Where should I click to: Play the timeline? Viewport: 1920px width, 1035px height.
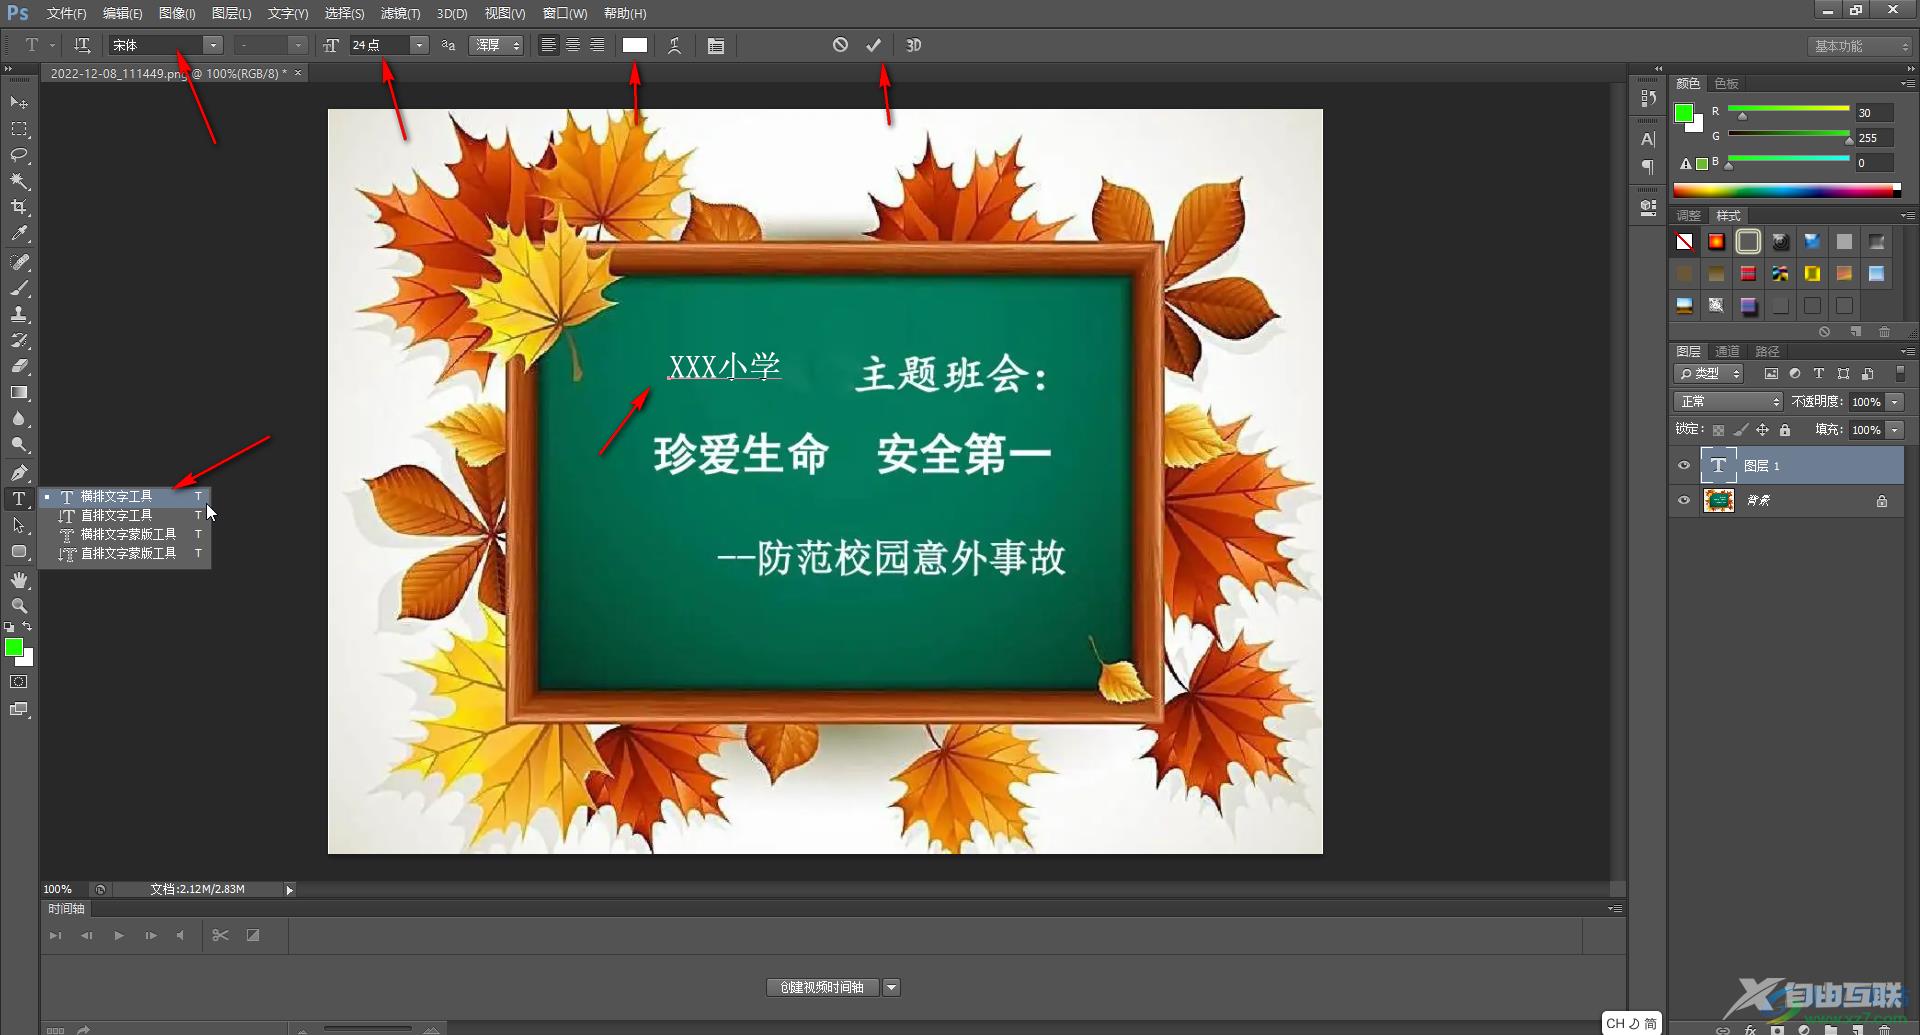(x=119, y=935)
